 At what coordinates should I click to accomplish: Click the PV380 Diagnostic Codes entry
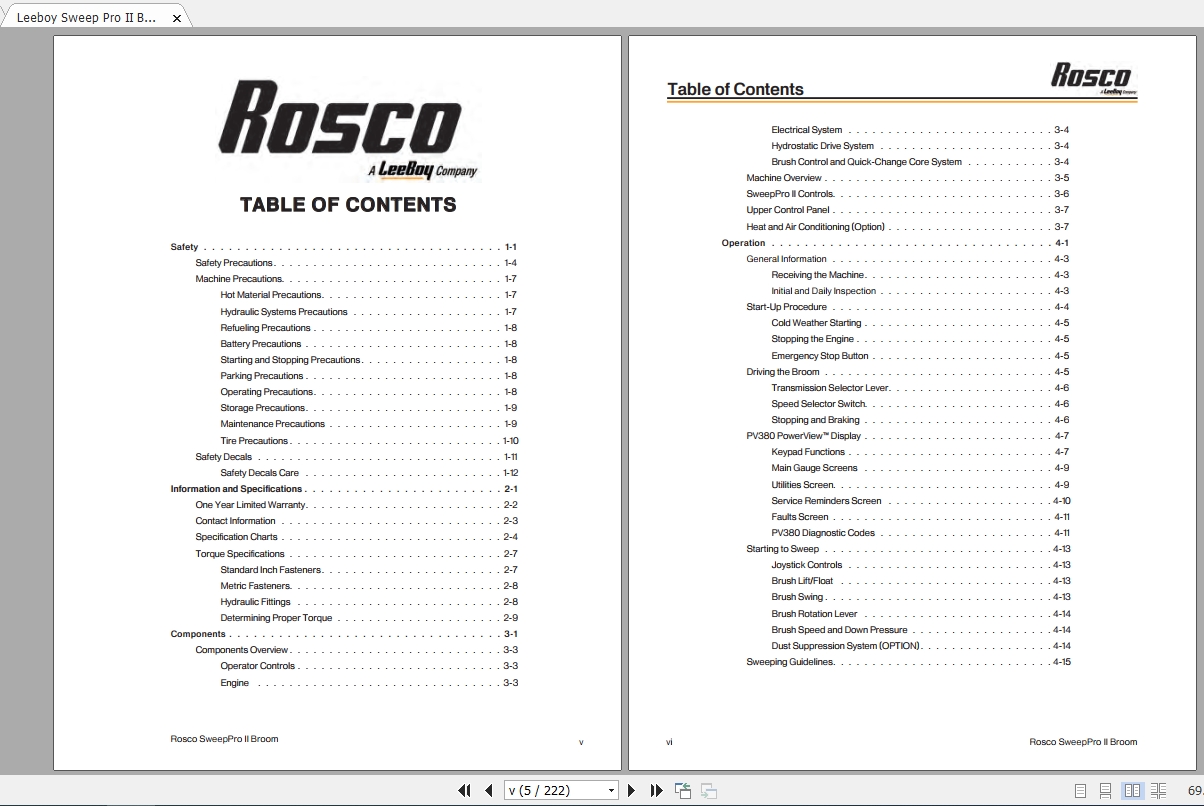click(920, 533)
